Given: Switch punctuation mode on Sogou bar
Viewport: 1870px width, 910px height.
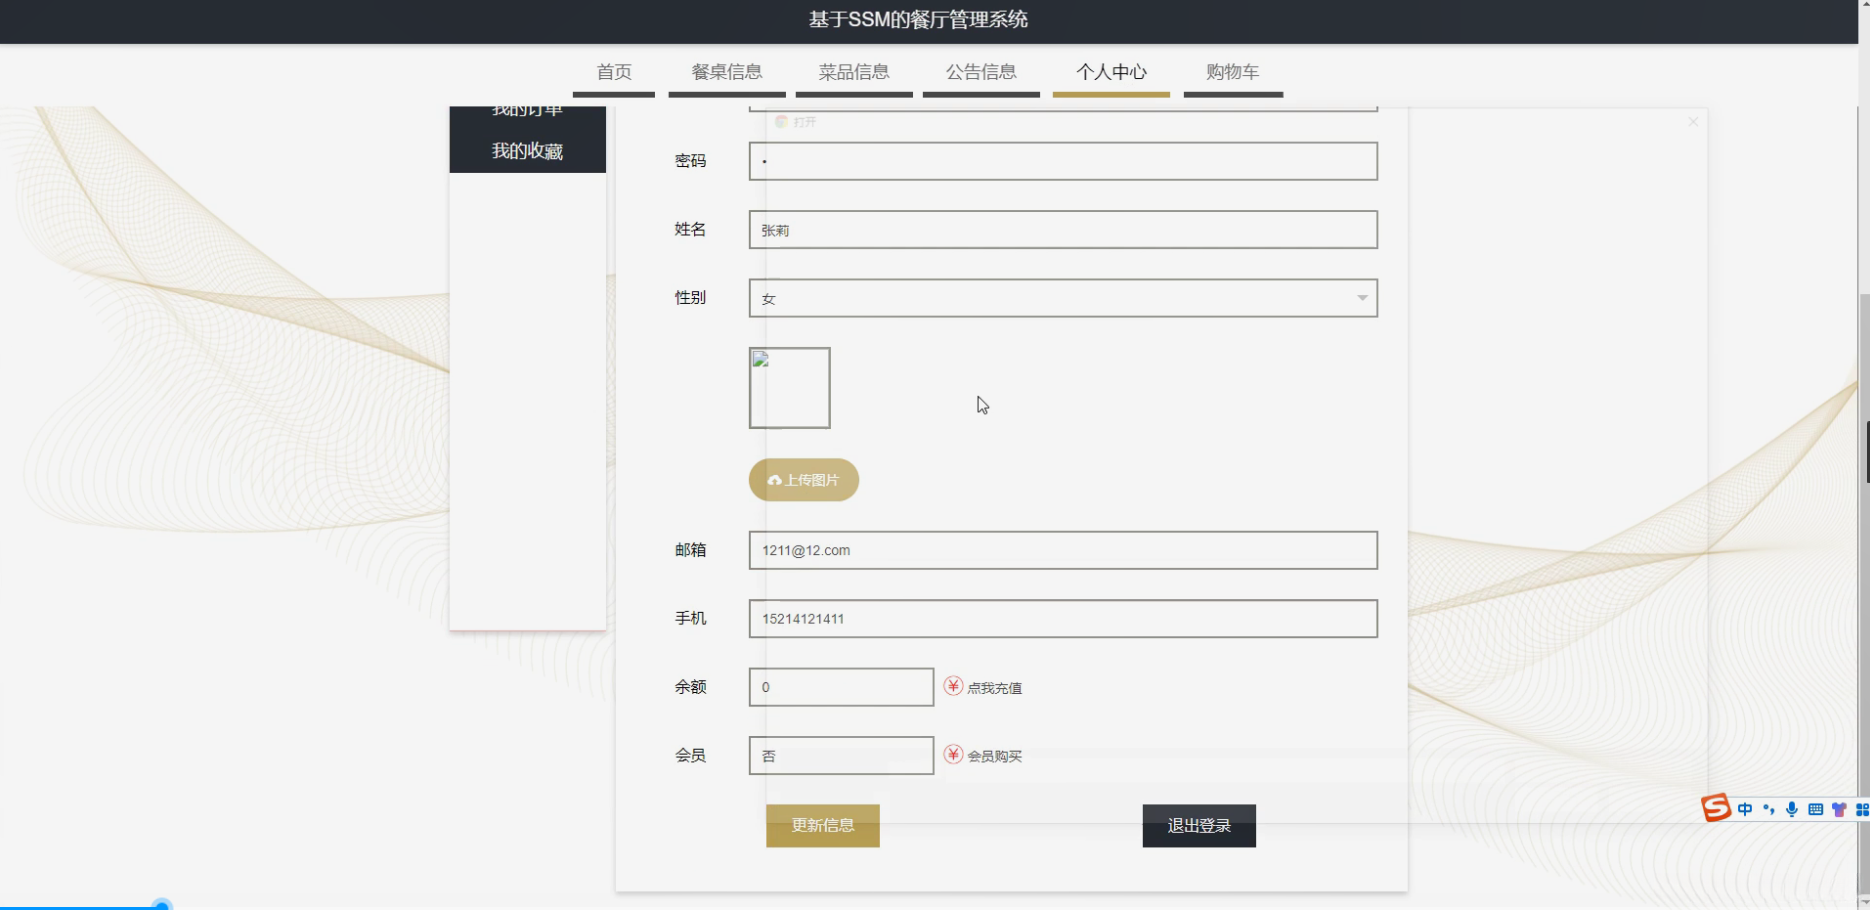Looking at the screenshot, I should pyautogui.click(x=1768, y=810).
